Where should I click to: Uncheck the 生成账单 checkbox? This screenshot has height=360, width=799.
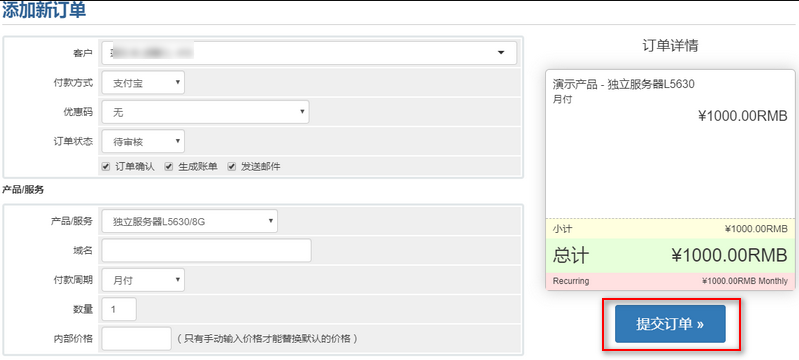(x=169, y=167)
